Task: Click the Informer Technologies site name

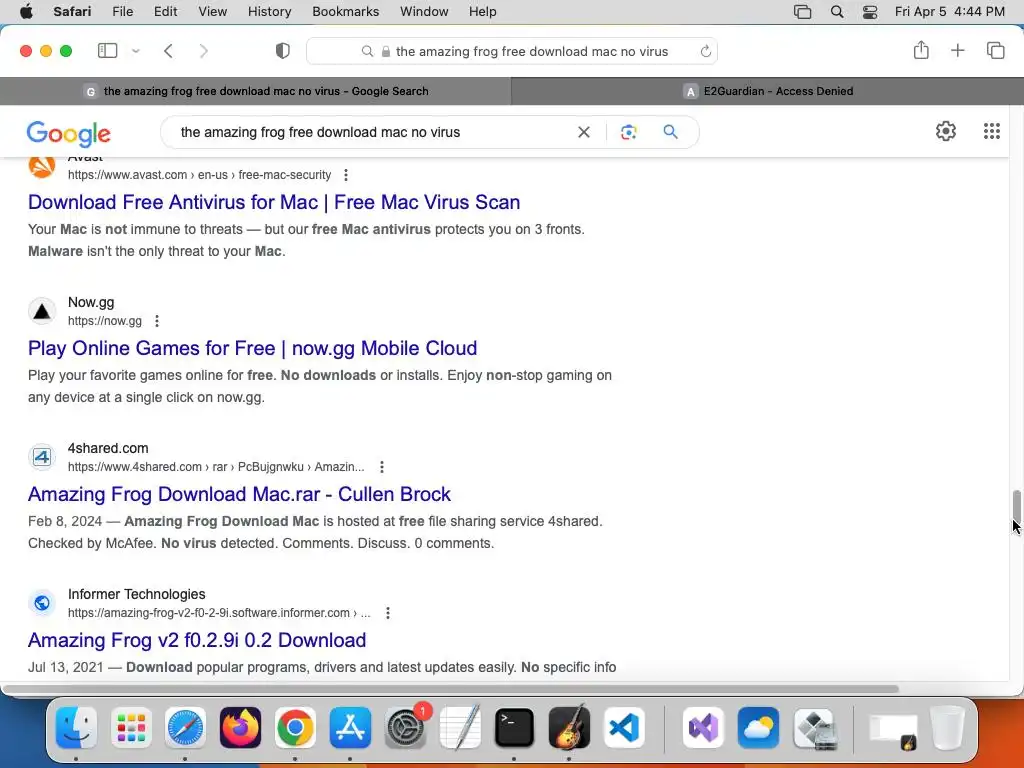Action: point(136,594)
